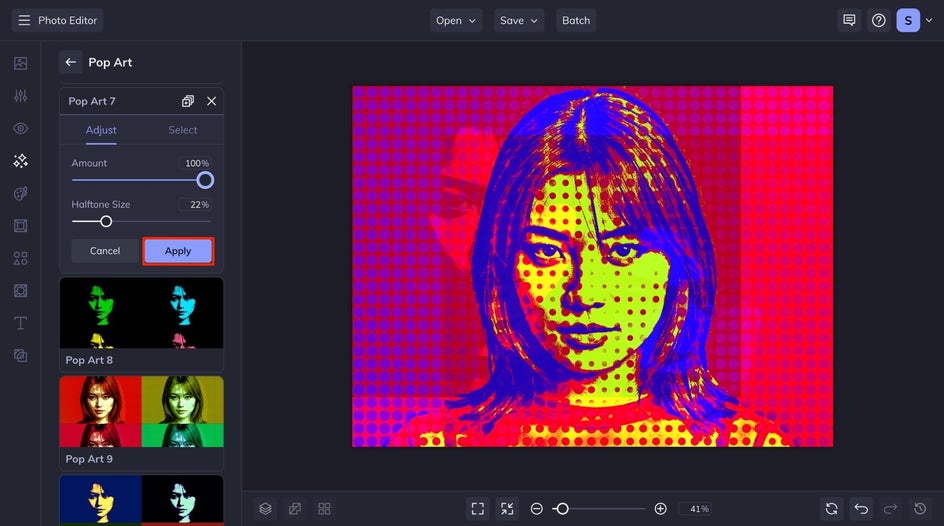Click the Apply button
Screen dimensions: 944x526
(178, 251)
